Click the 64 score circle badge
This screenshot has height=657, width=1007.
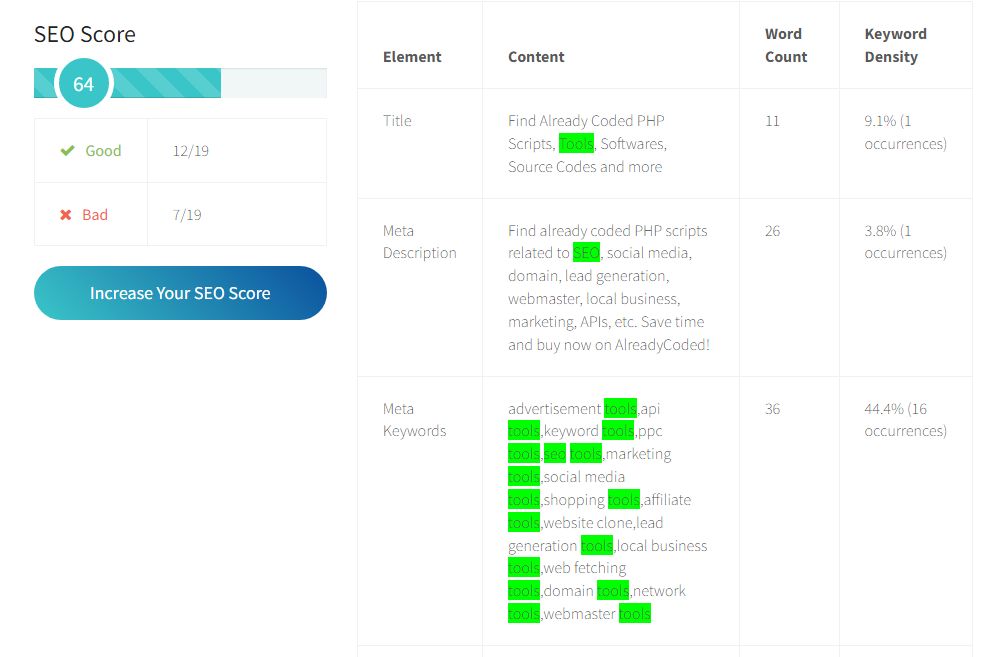[83, 83]
